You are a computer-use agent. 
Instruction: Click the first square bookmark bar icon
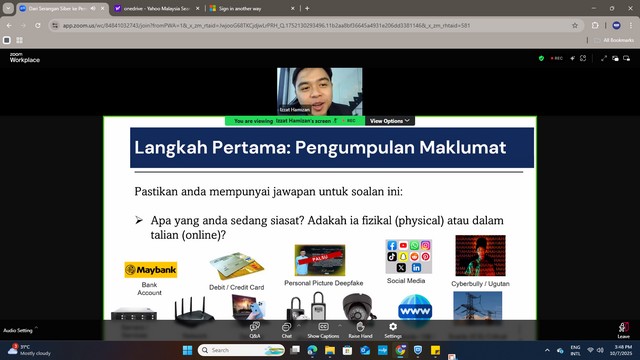(x=7, y=40)
